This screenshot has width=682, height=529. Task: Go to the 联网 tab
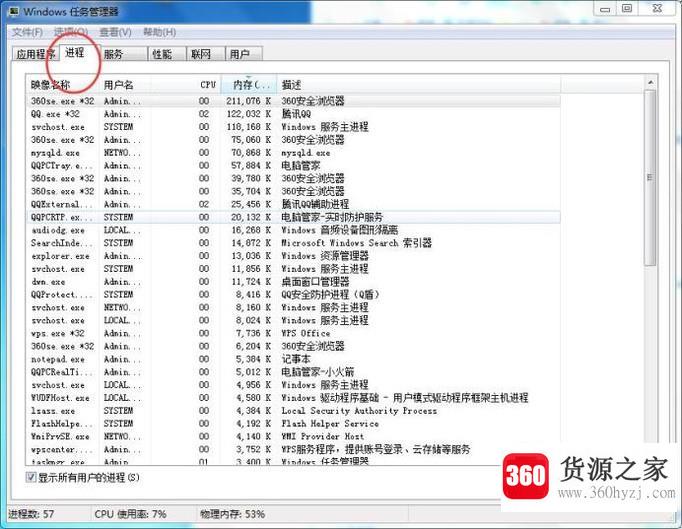coord(206,54)
